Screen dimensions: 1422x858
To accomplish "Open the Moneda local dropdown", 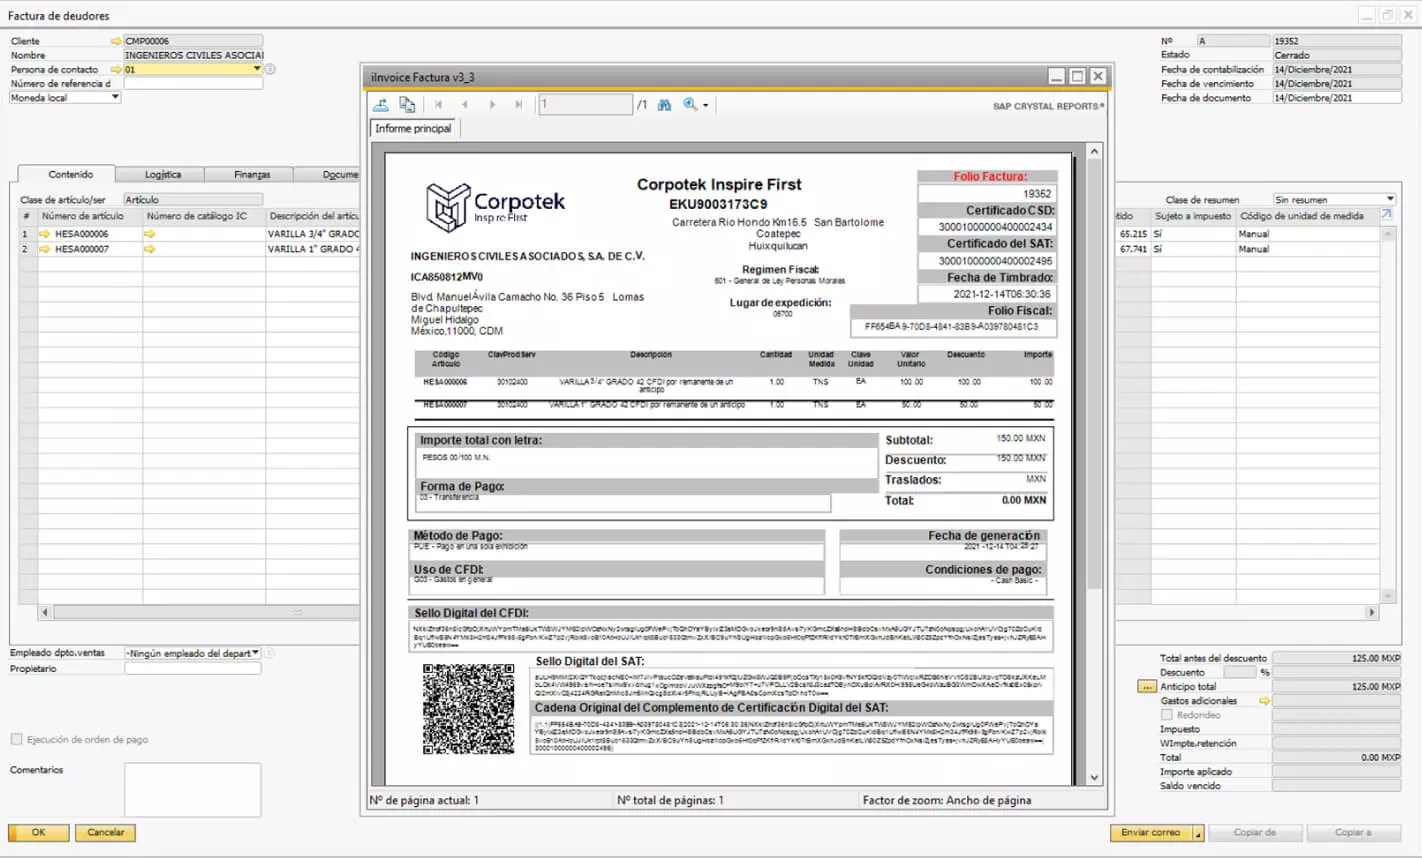I will click(115, 98).
